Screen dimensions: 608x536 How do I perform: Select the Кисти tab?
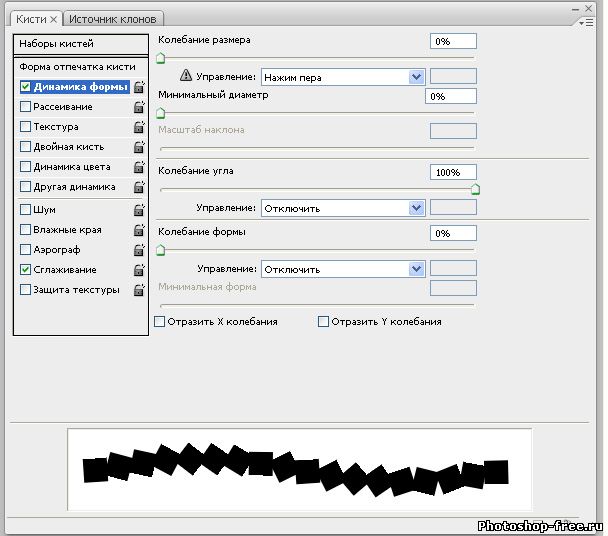click(x=31, y=19)
